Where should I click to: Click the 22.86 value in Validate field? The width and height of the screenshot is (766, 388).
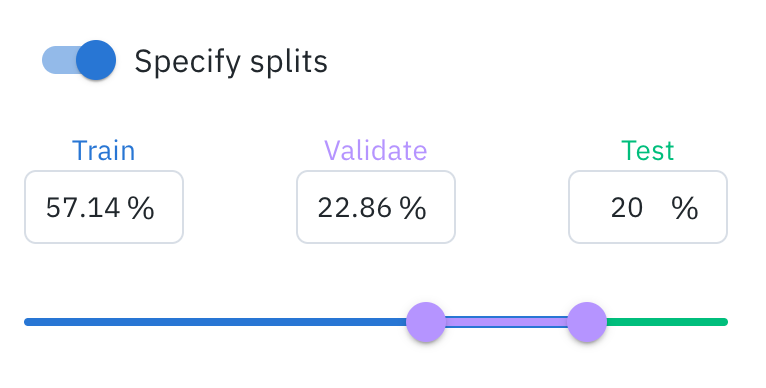(355, 208)
